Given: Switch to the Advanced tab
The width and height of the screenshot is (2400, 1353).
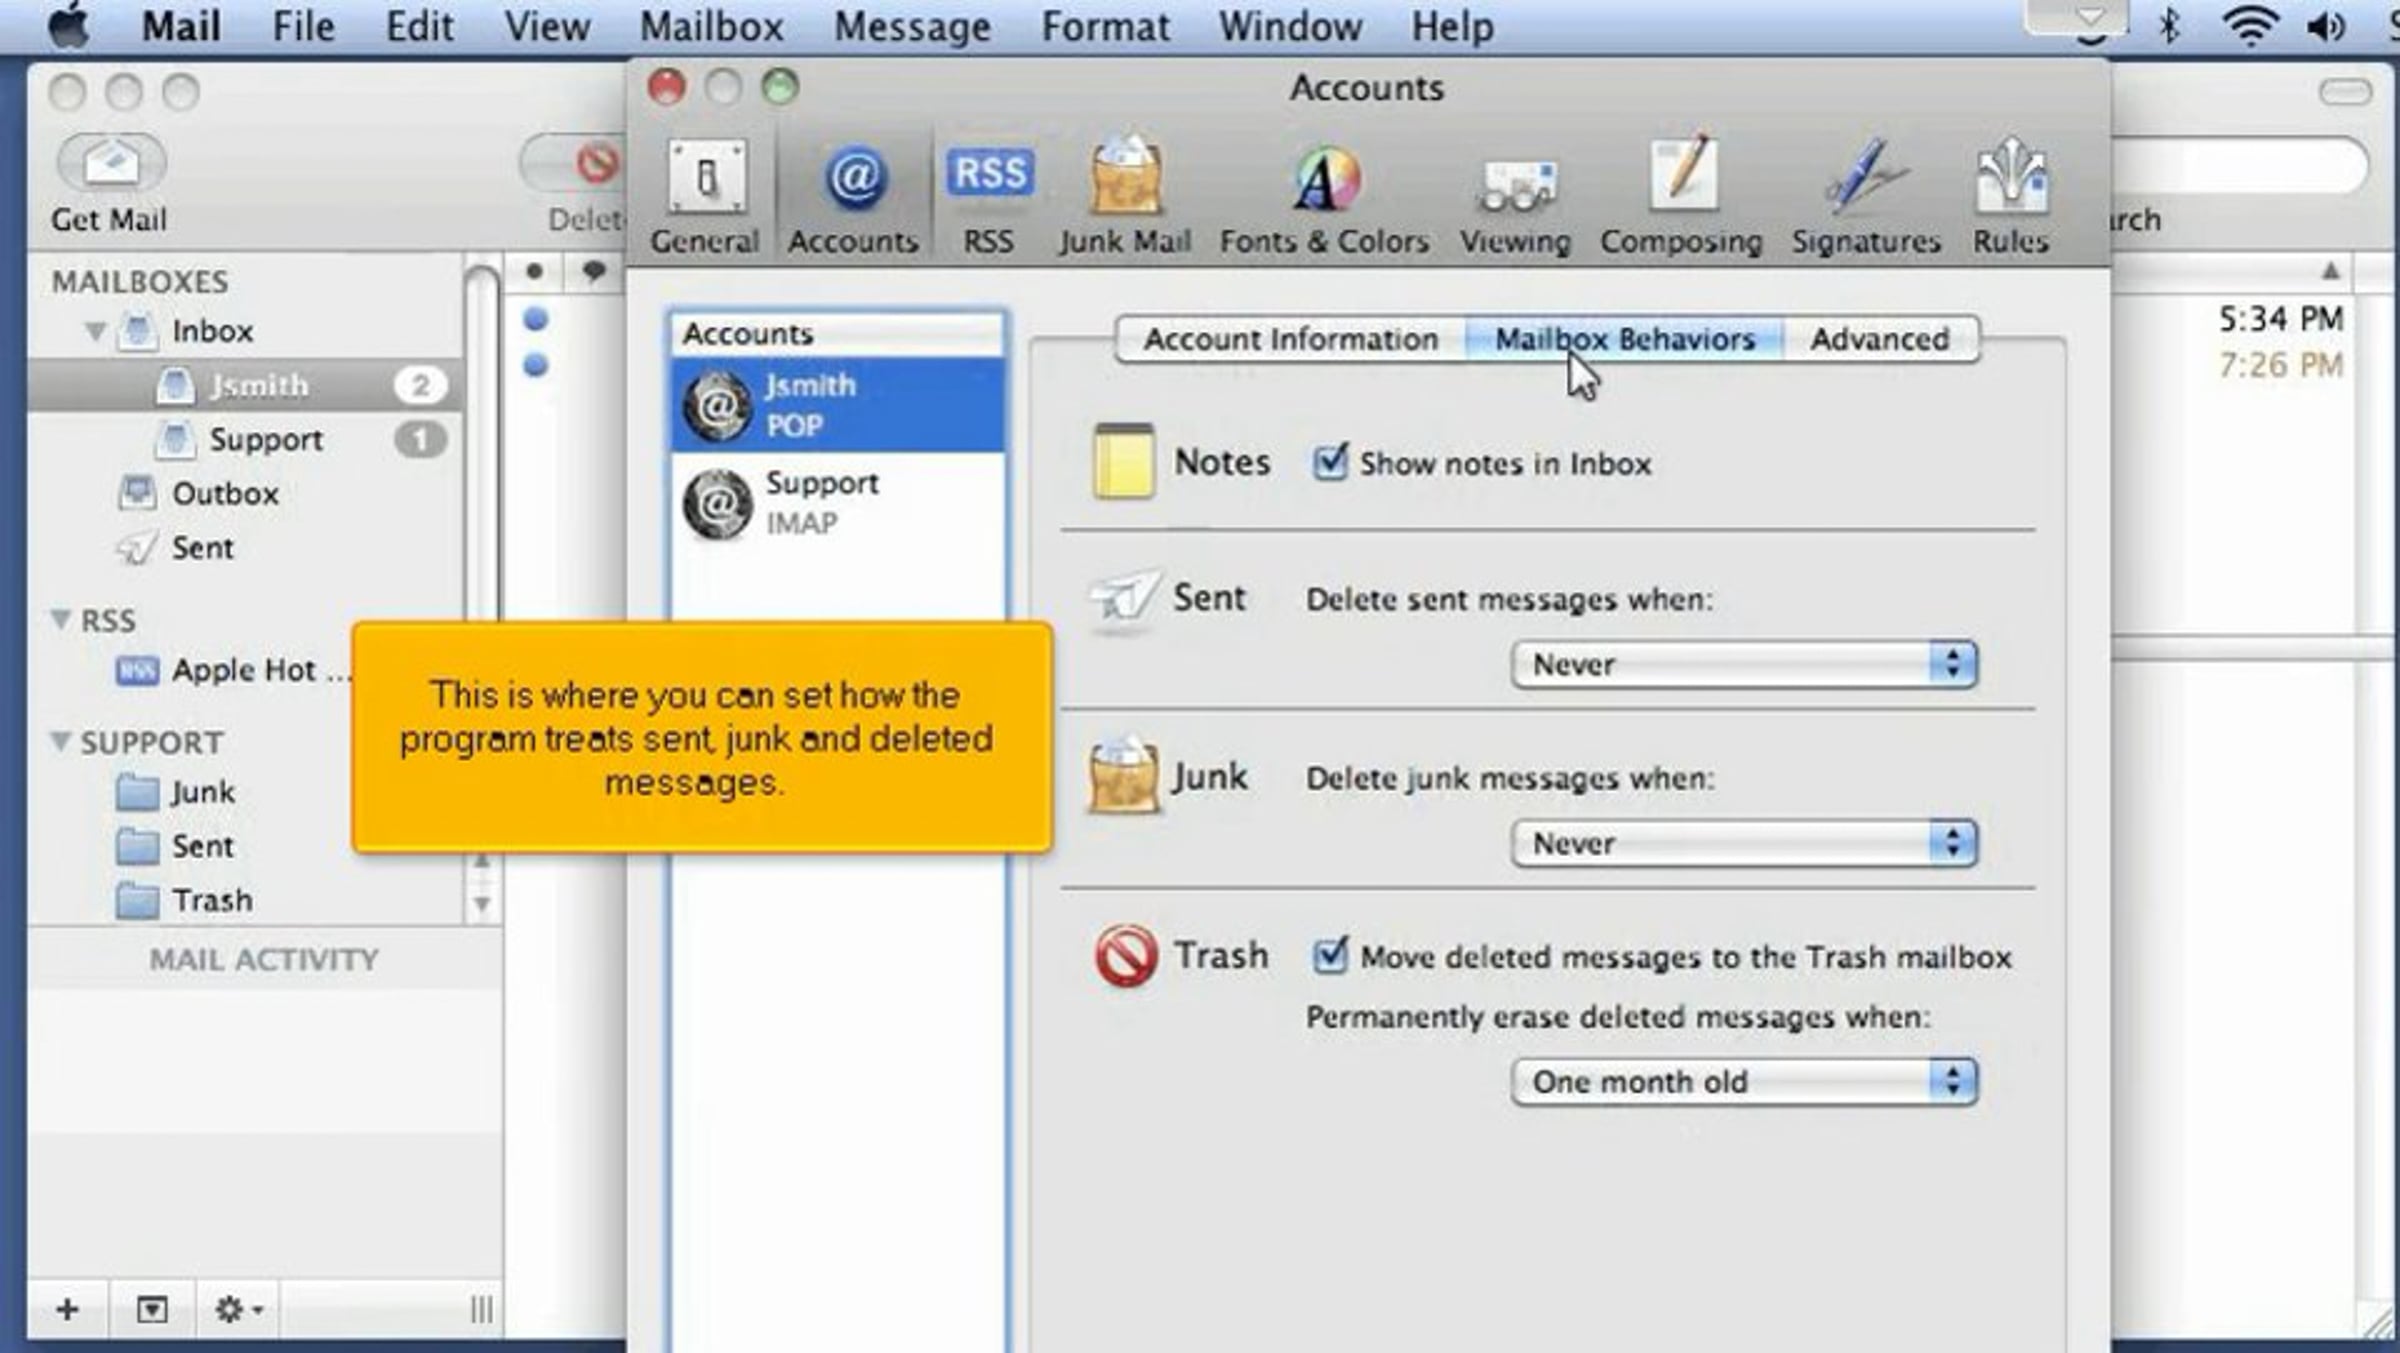Looking at the screenshot, I should (x=1879, y=340).
